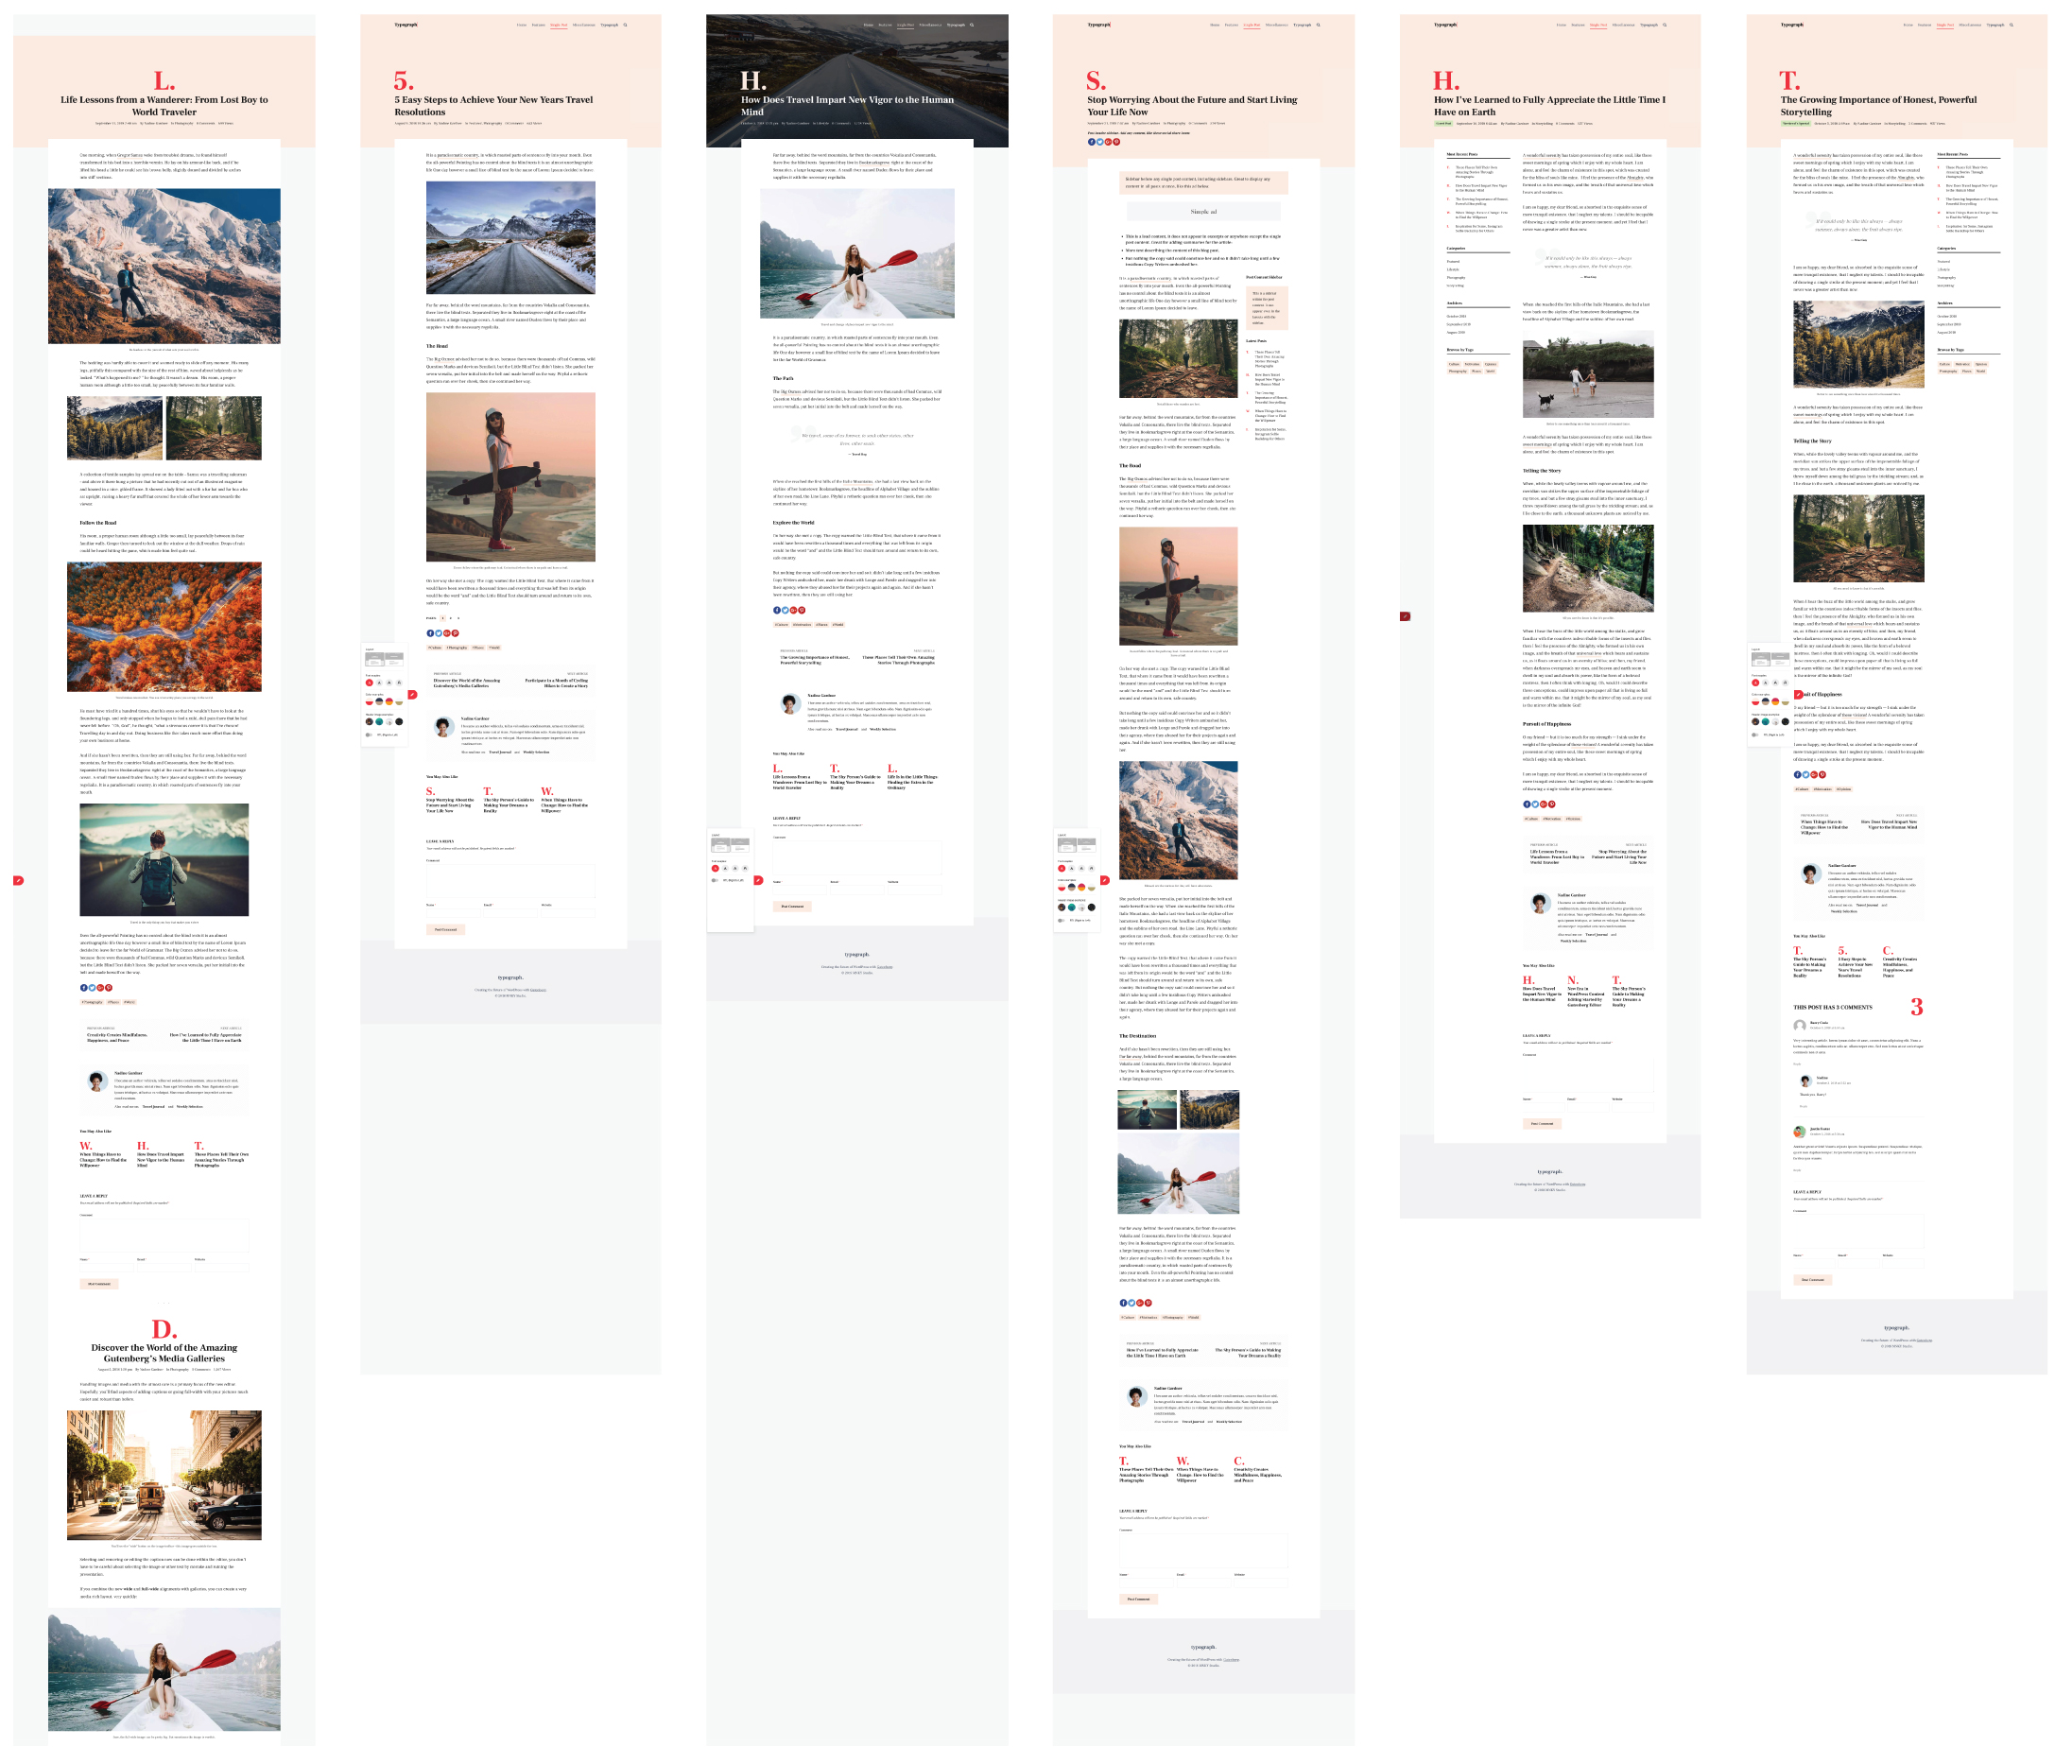Open Features menu on '5 Easy Steps' page
2072x1764 pixels.
tap(538, 25)
